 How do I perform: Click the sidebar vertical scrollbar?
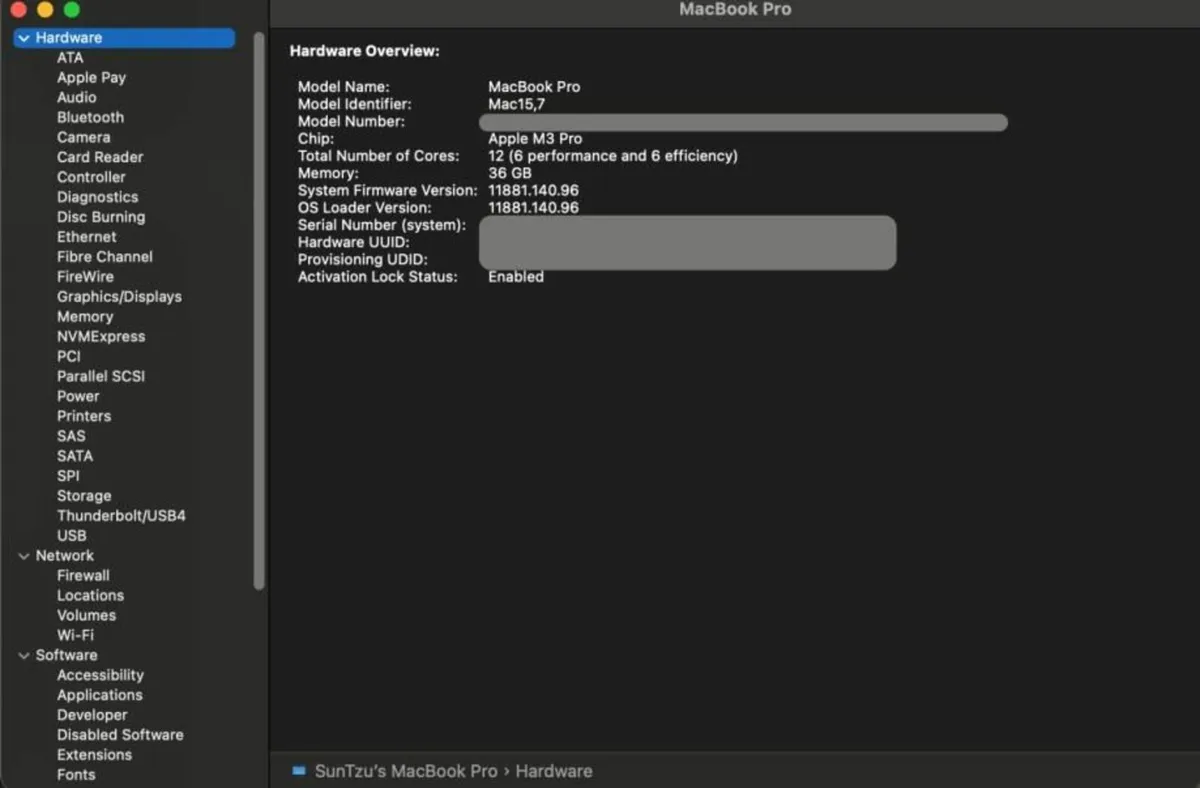point(260,310)
